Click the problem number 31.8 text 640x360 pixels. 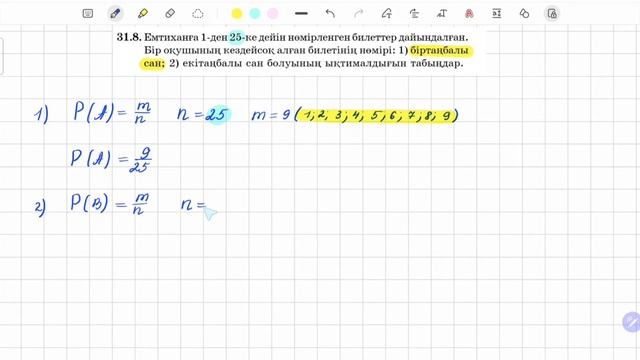[129, 37]
